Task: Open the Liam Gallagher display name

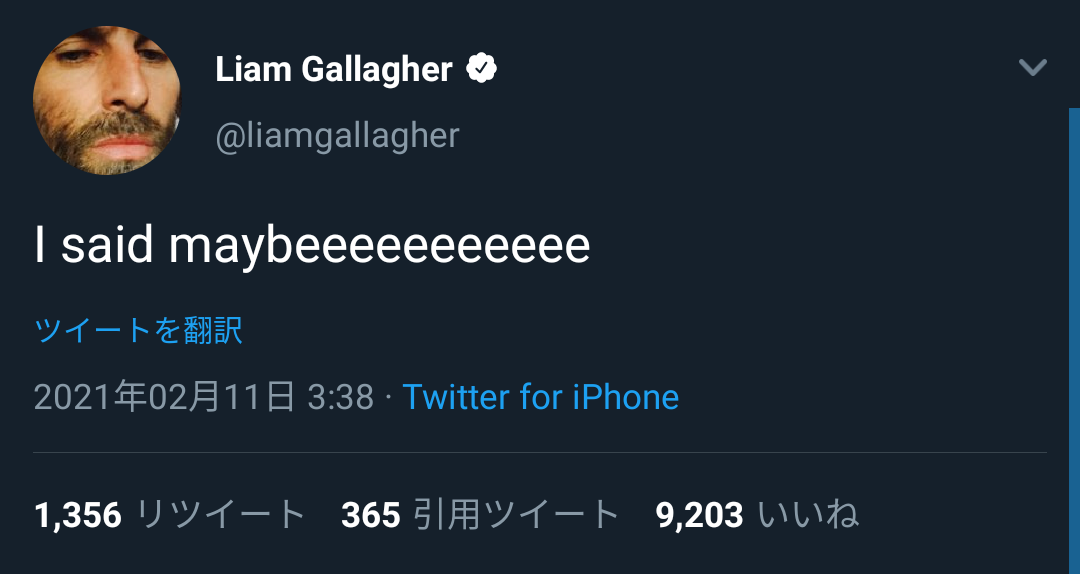Action: click(x=333, y=70)
